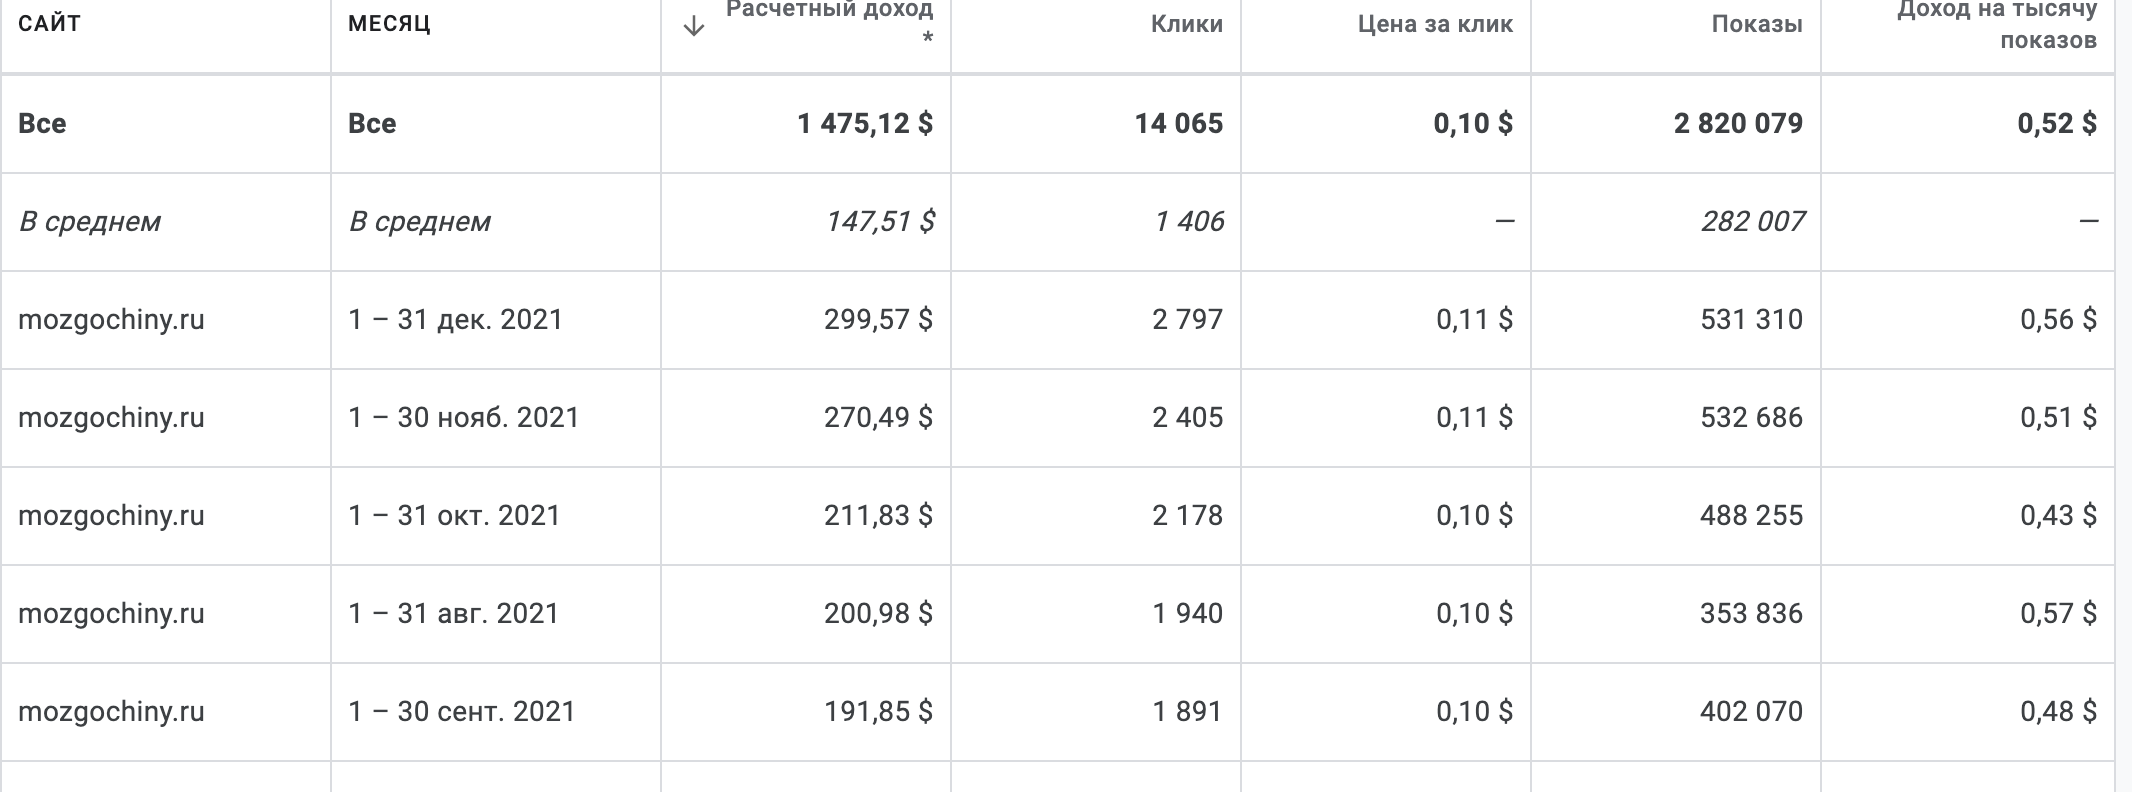The height and width of the screenshot is (792, 2132).
Task: Sort by Цена за клик column
Action: point(1435,24)
